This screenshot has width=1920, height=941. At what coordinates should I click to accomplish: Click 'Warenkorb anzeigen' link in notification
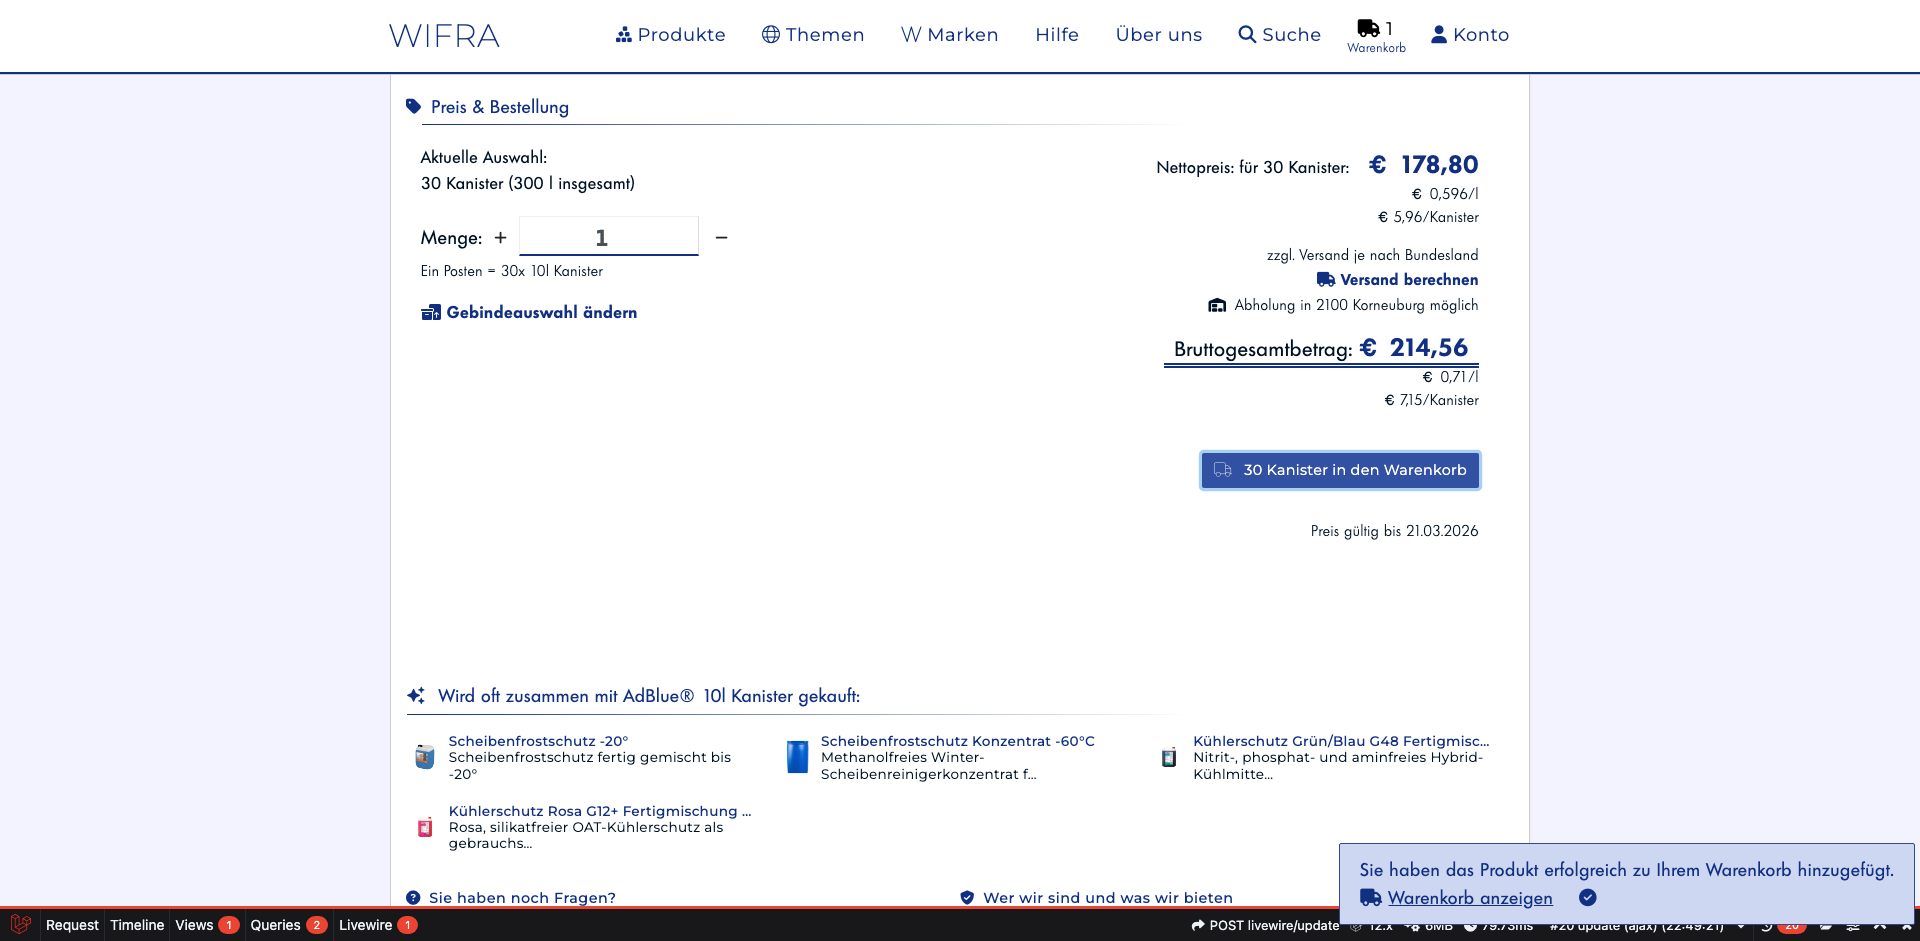[x=1469, y=898]
